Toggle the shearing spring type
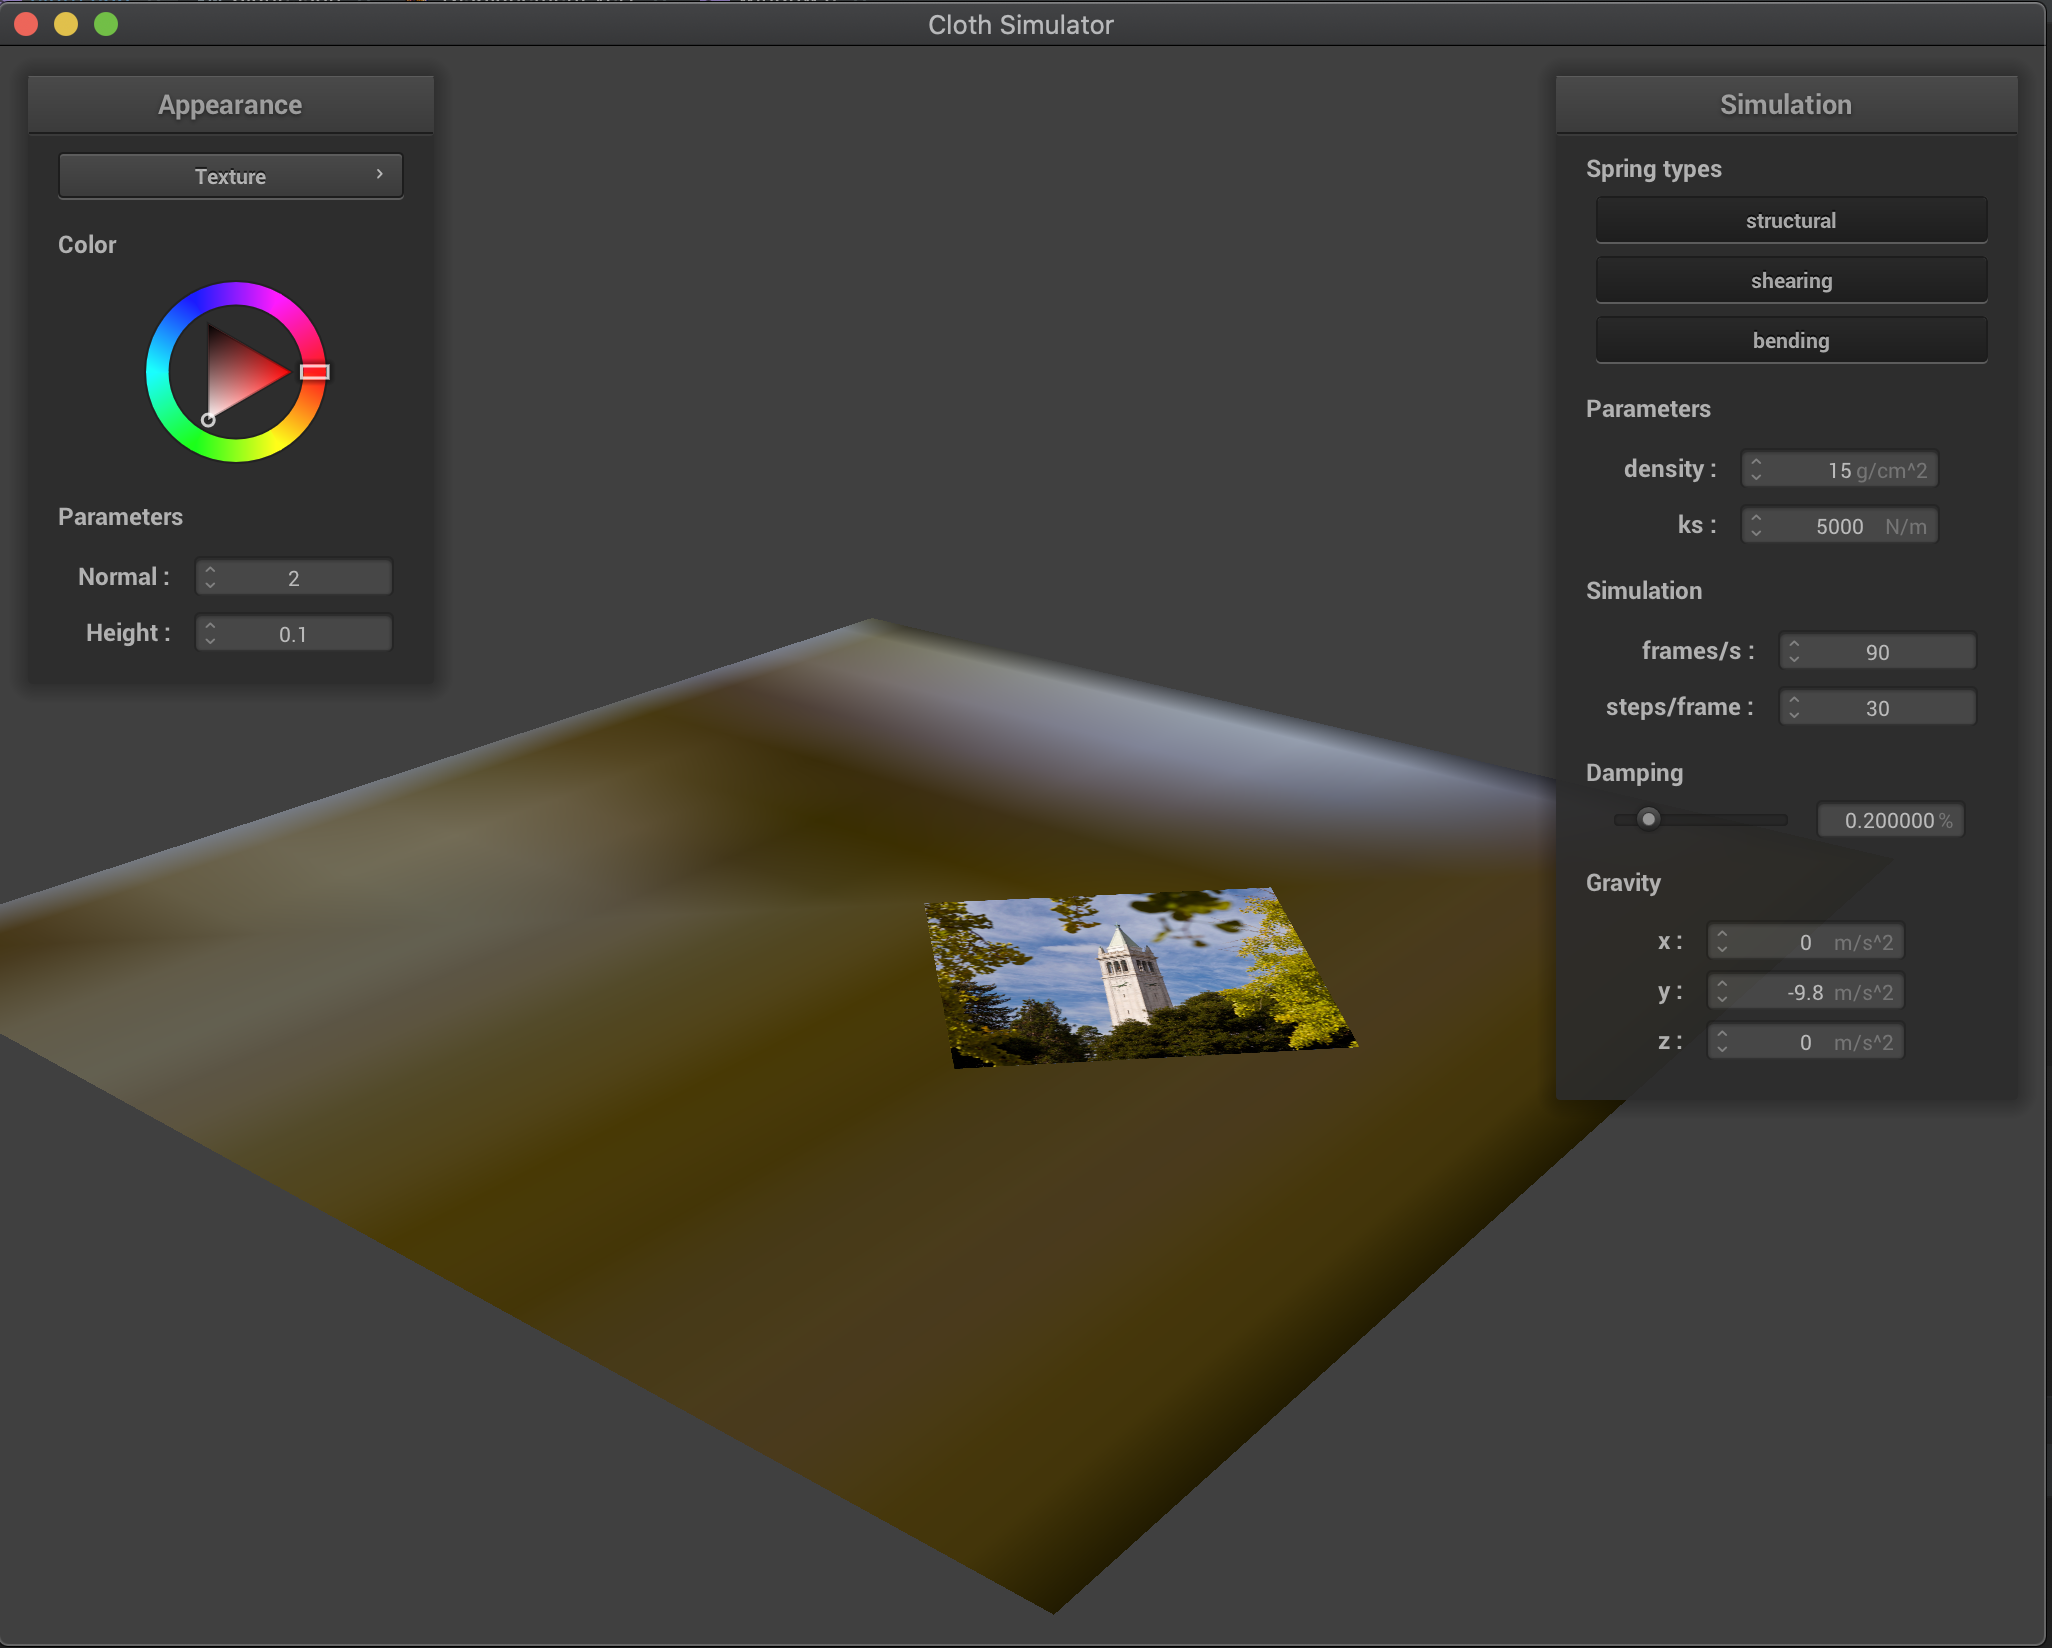 (1790, 280)
